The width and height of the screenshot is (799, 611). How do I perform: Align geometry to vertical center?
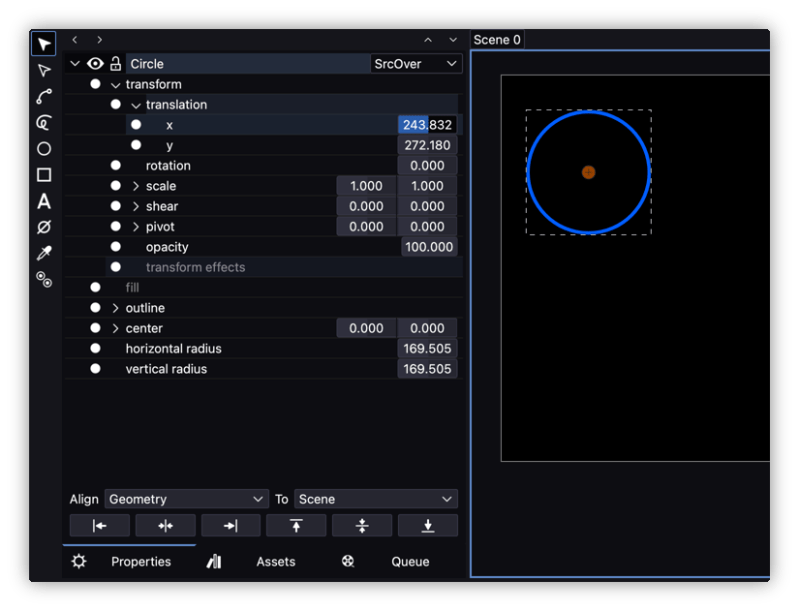pyautogui.click(x=362, y=525)
